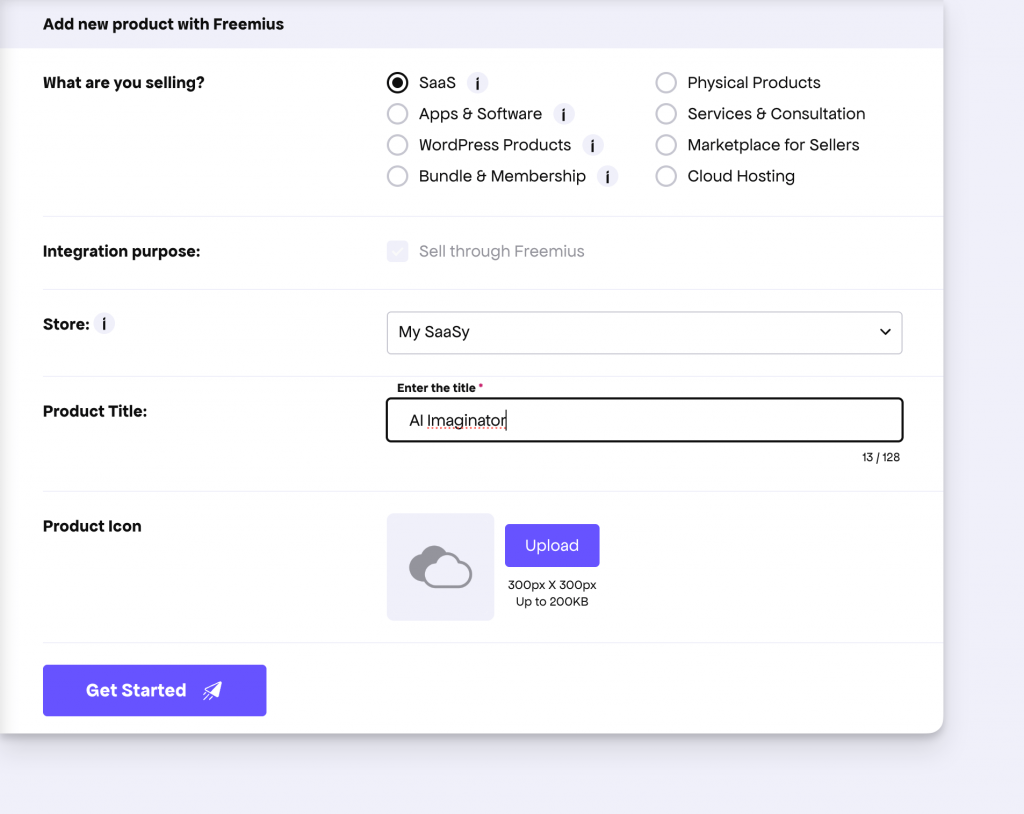Pick Services & Consultation
Image resolution: width=1024 pixels, height=814 pixels.
[666, 114]
